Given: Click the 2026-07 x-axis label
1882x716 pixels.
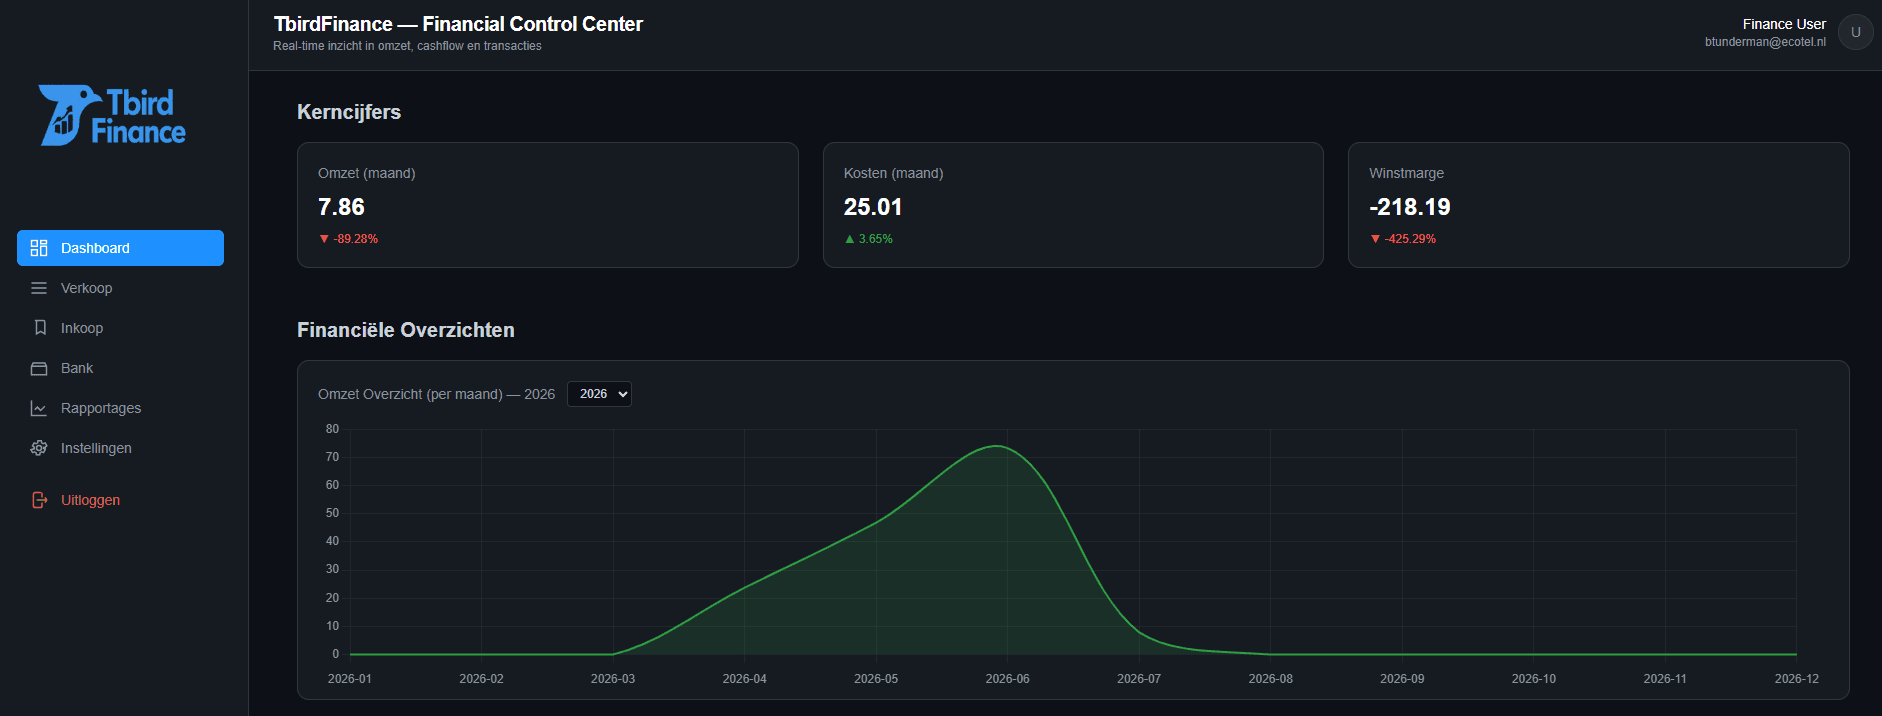Looking at the screenshot, I should pos(1139,679).
